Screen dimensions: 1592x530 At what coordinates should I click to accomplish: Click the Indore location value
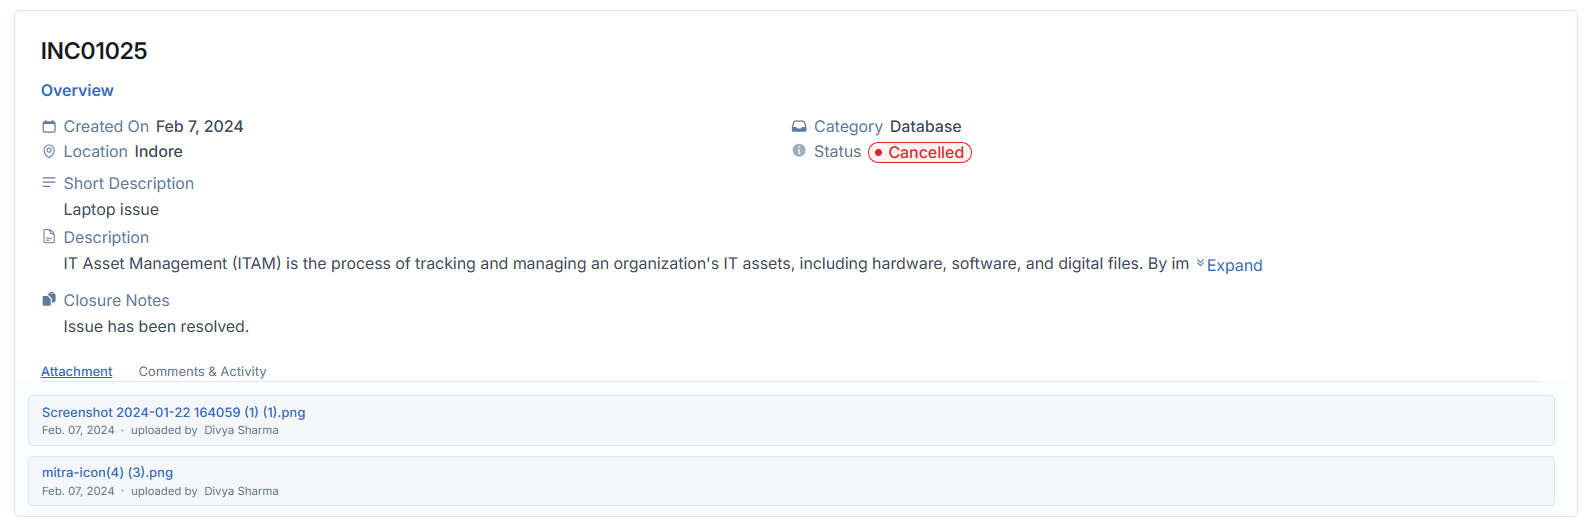tap(158, 152)
